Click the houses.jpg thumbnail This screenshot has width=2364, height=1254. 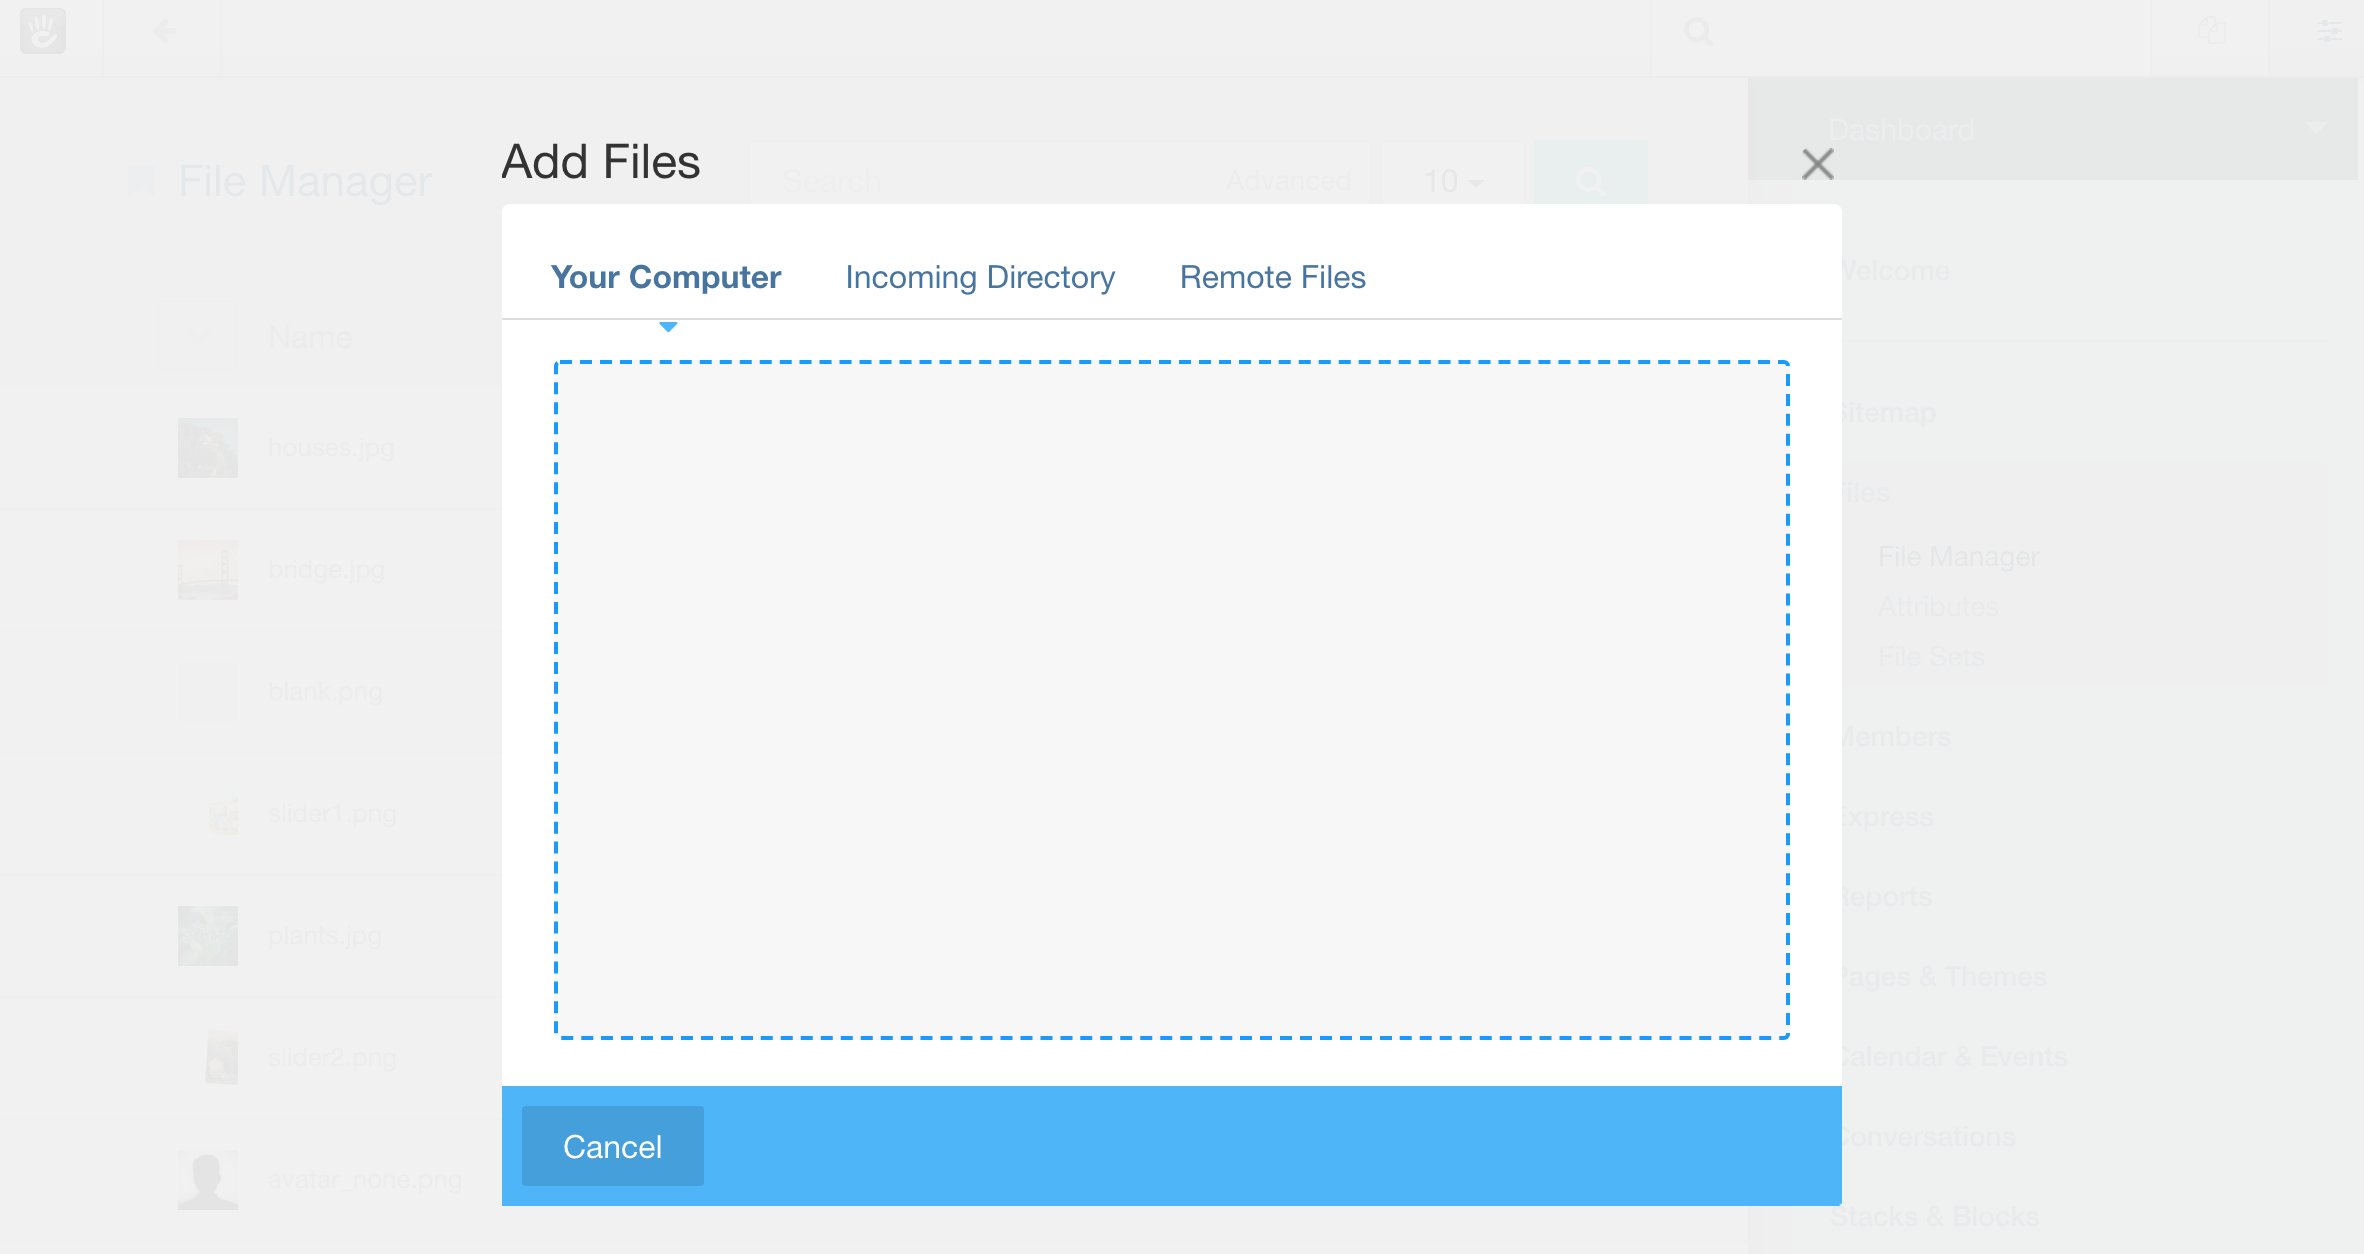(208, 448)
